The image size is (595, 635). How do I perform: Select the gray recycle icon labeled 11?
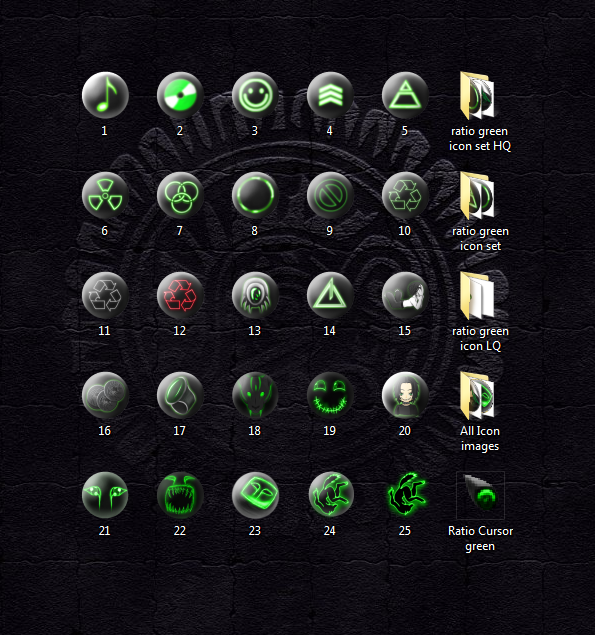point(105,296)
